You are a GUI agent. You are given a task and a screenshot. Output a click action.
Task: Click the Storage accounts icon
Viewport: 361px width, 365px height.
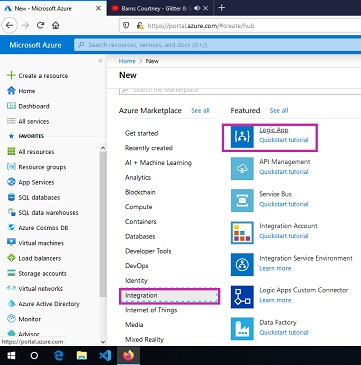pyautogui.click(x=11, y=273)
